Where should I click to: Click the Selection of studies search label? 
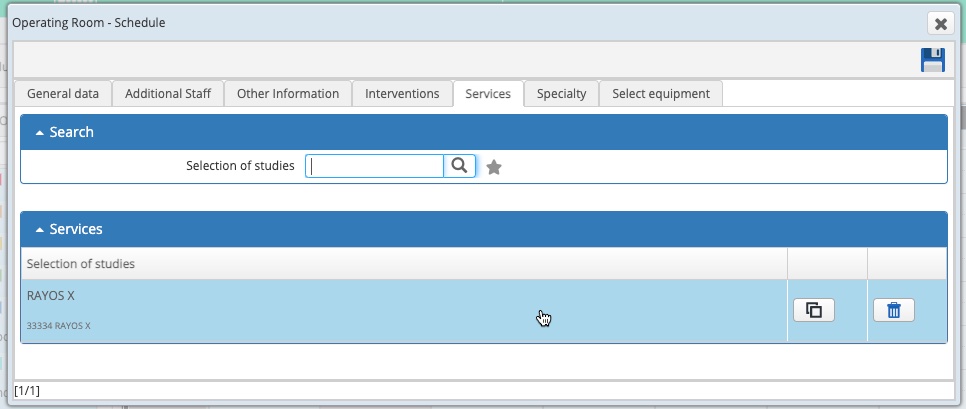tap(240, 166)
